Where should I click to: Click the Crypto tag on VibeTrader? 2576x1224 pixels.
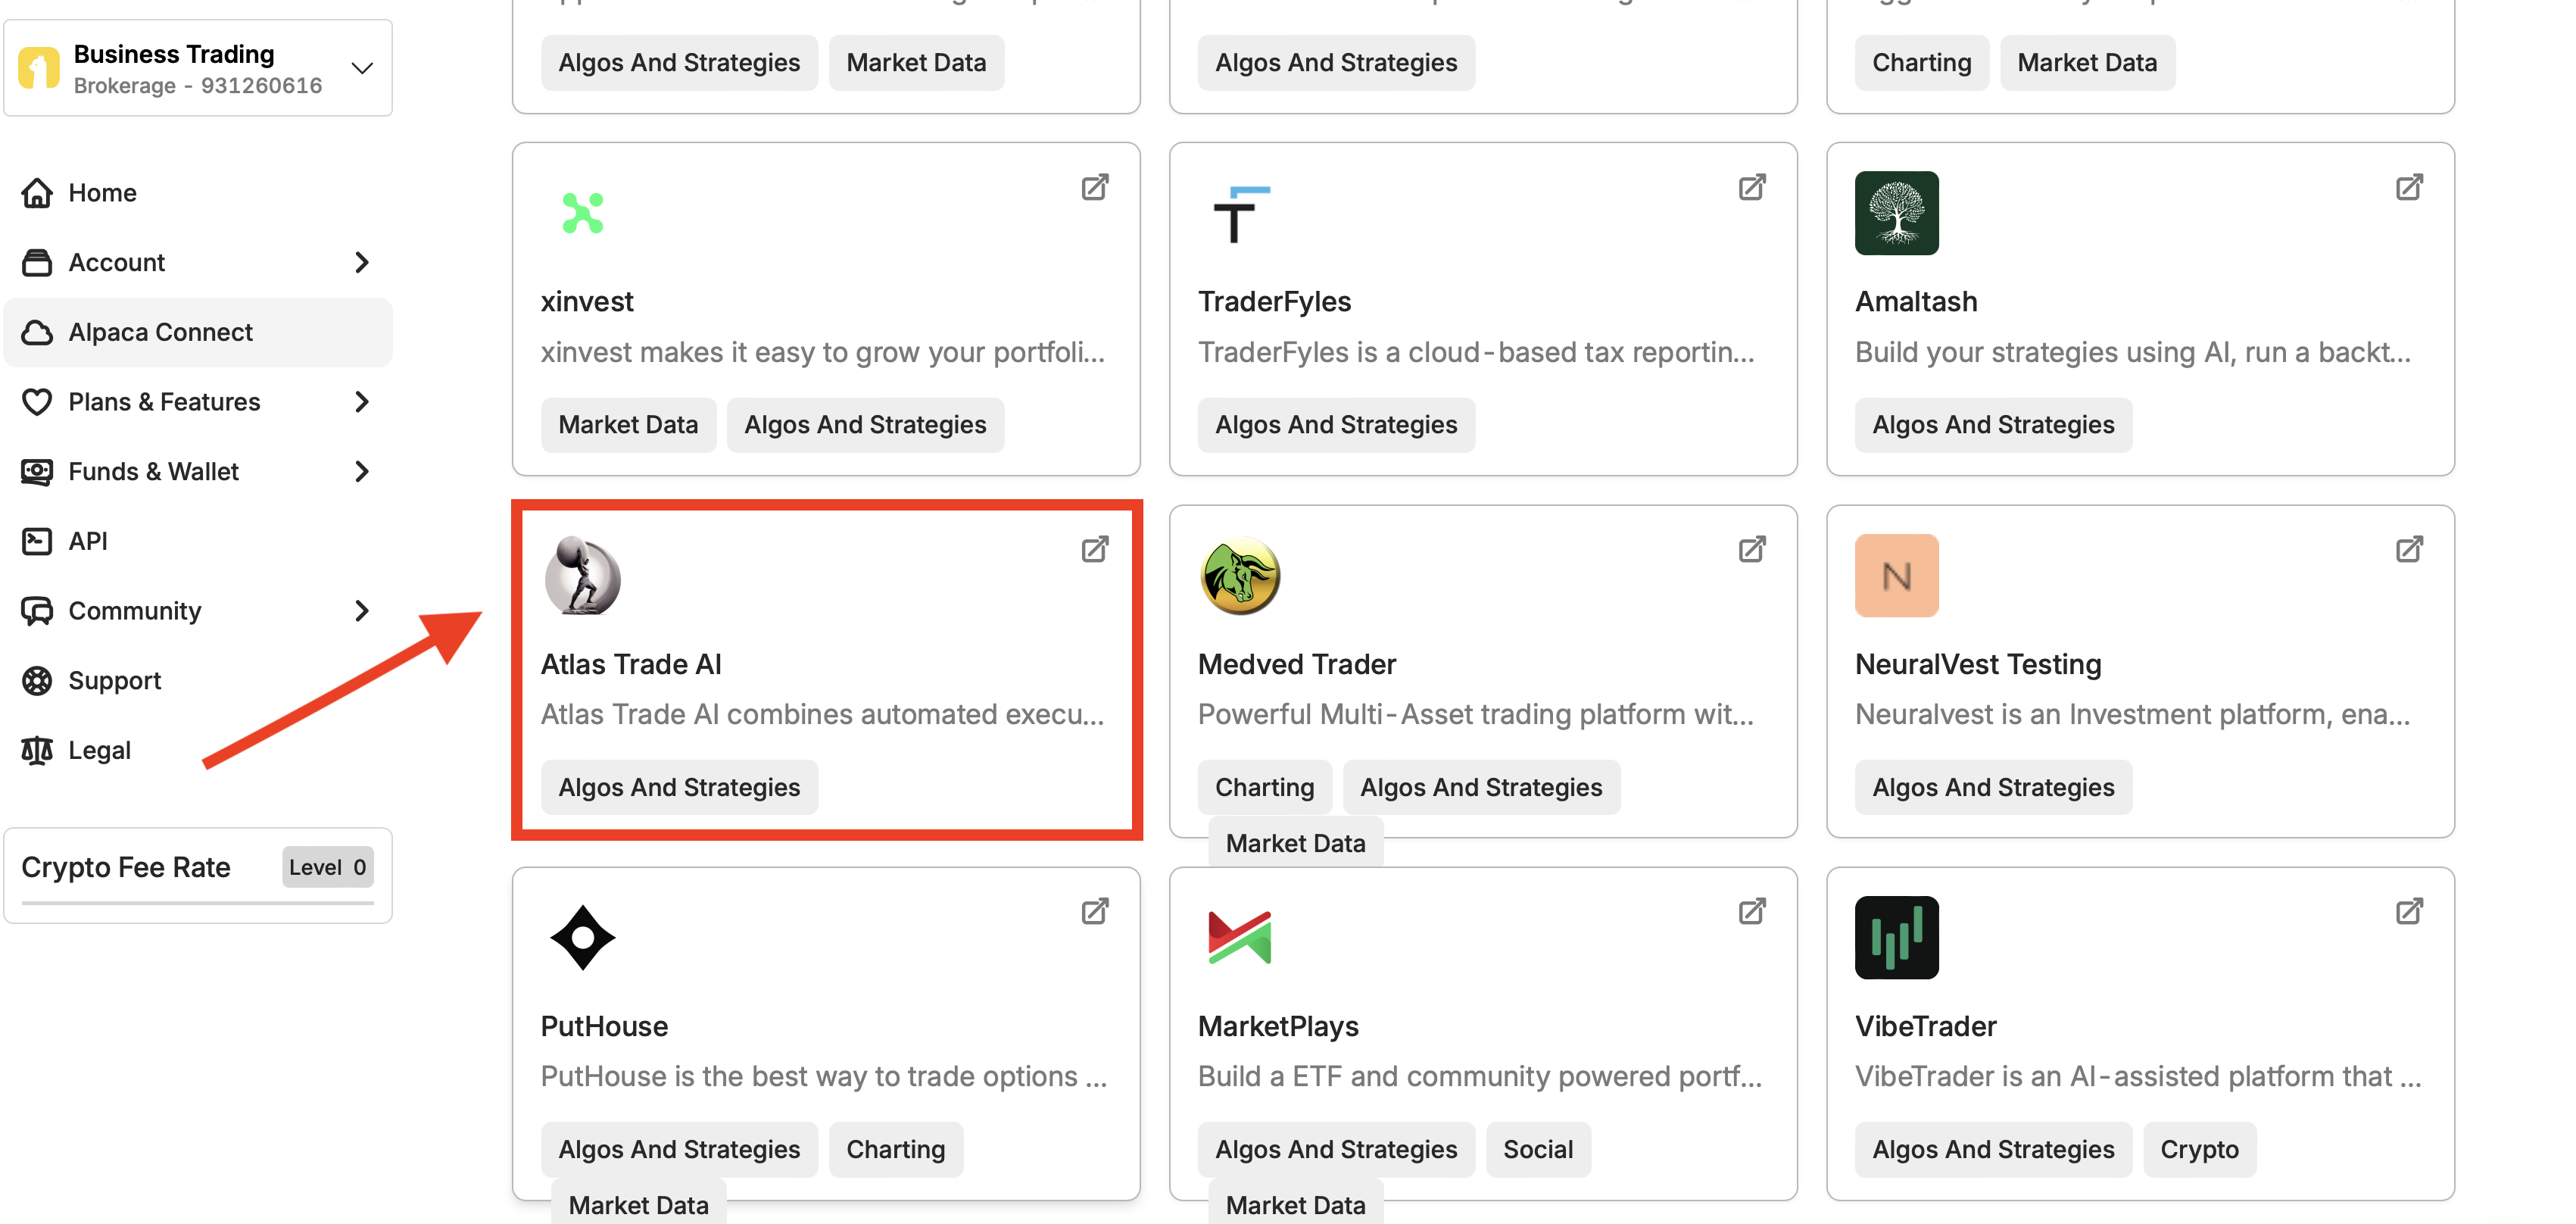coord(2199,1149)
